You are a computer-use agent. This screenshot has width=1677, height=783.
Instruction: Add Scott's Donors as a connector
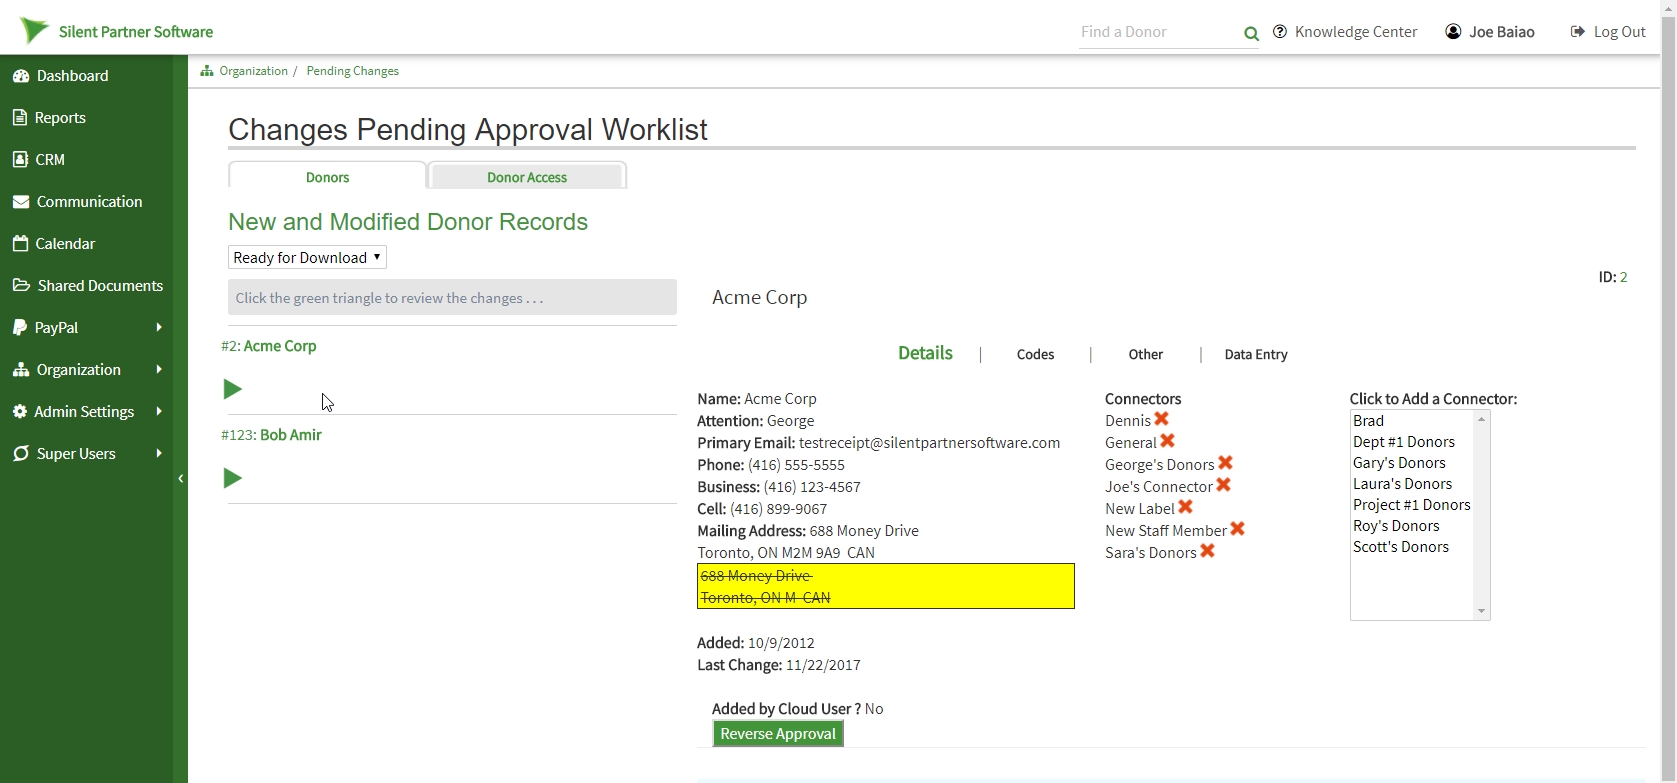[x=1411, y=547]
